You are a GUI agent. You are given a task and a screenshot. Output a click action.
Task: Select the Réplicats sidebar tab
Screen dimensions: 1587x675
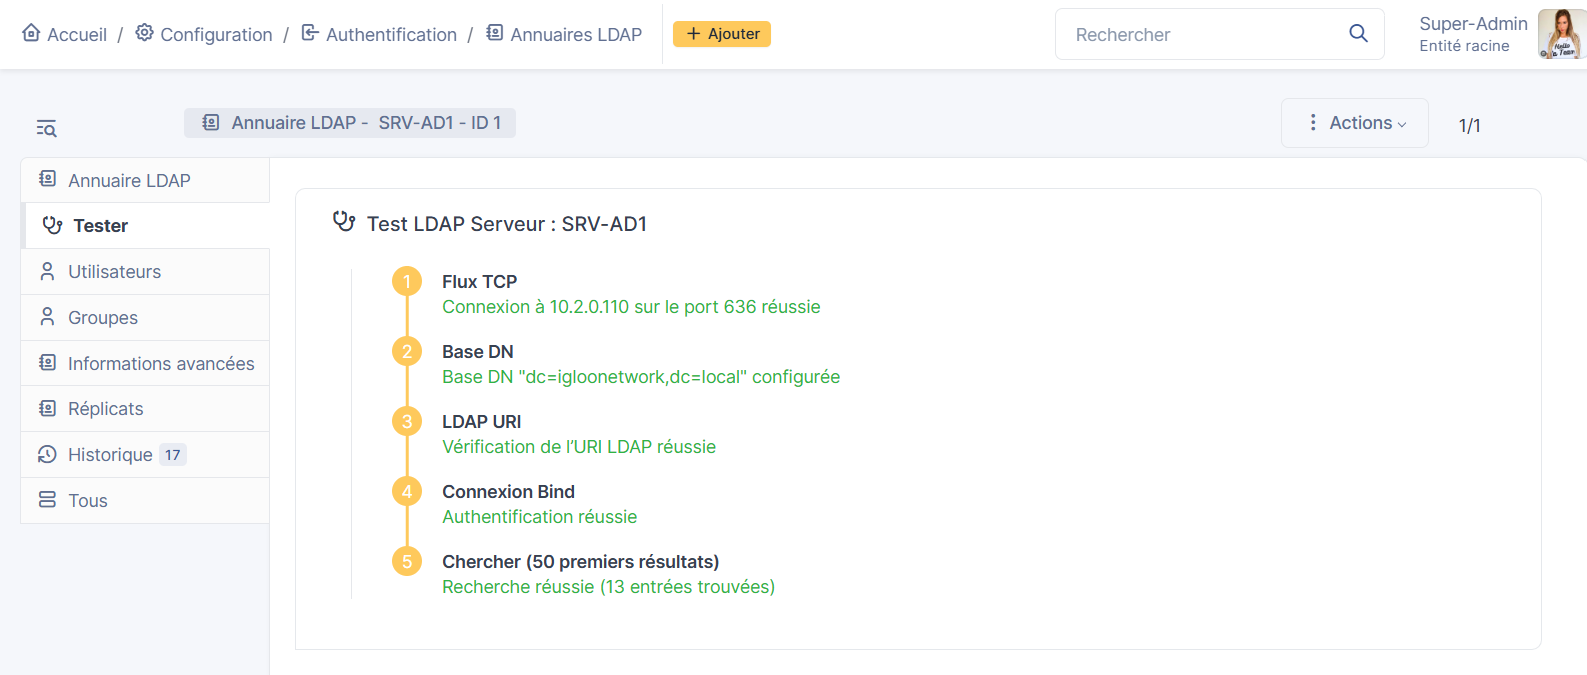coord(145,409)
